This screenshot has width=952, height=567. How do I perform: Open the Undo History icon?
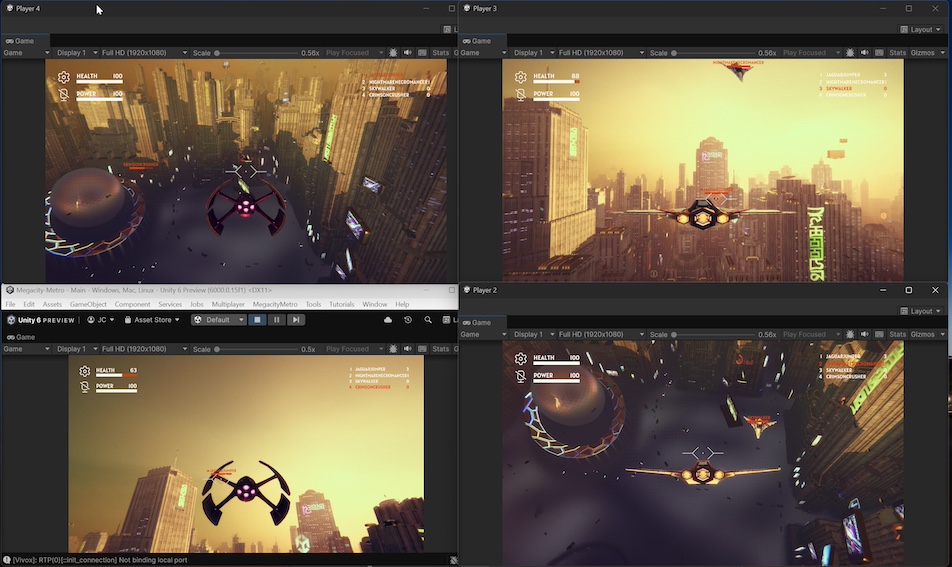(408, 320)
